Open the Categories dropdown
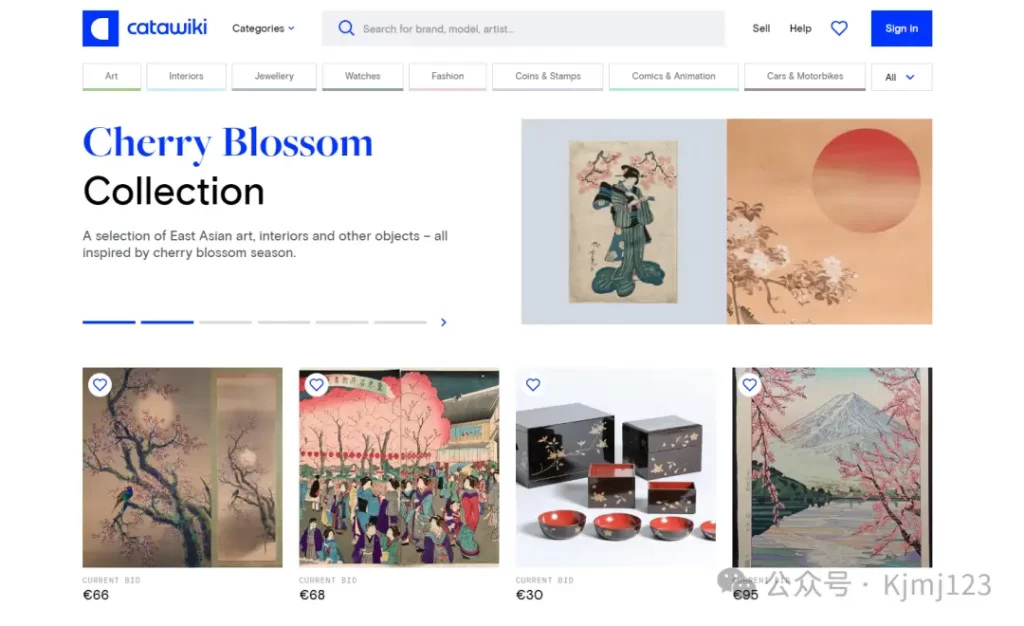 click(x=263, y=28)
